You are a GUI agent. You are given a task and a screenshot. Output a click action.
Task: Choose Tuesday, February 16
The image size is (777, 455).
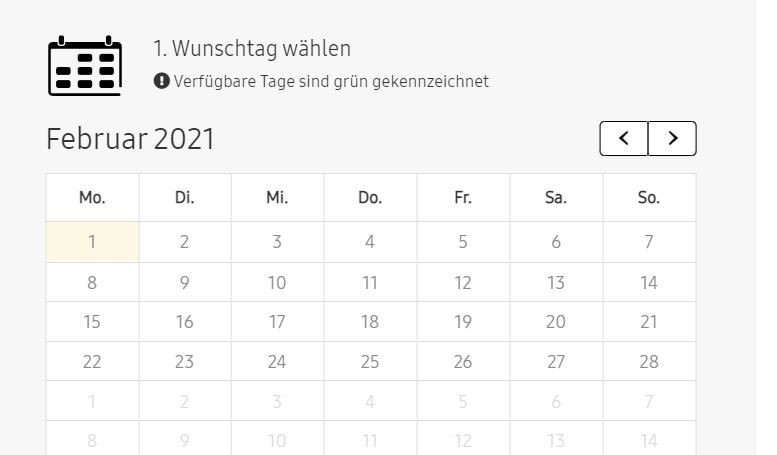point(184,322)
